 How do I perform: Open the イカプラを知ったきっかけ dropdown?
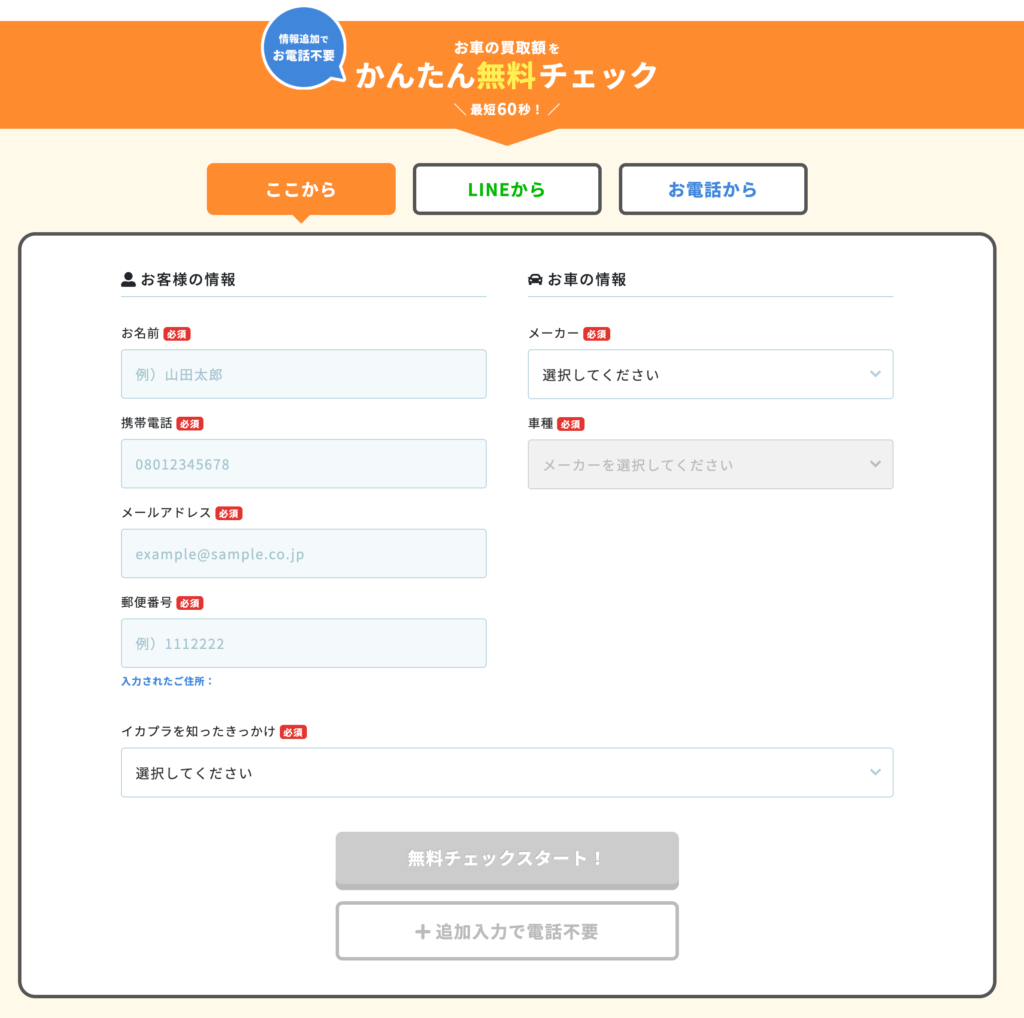[x=507, y=773]
